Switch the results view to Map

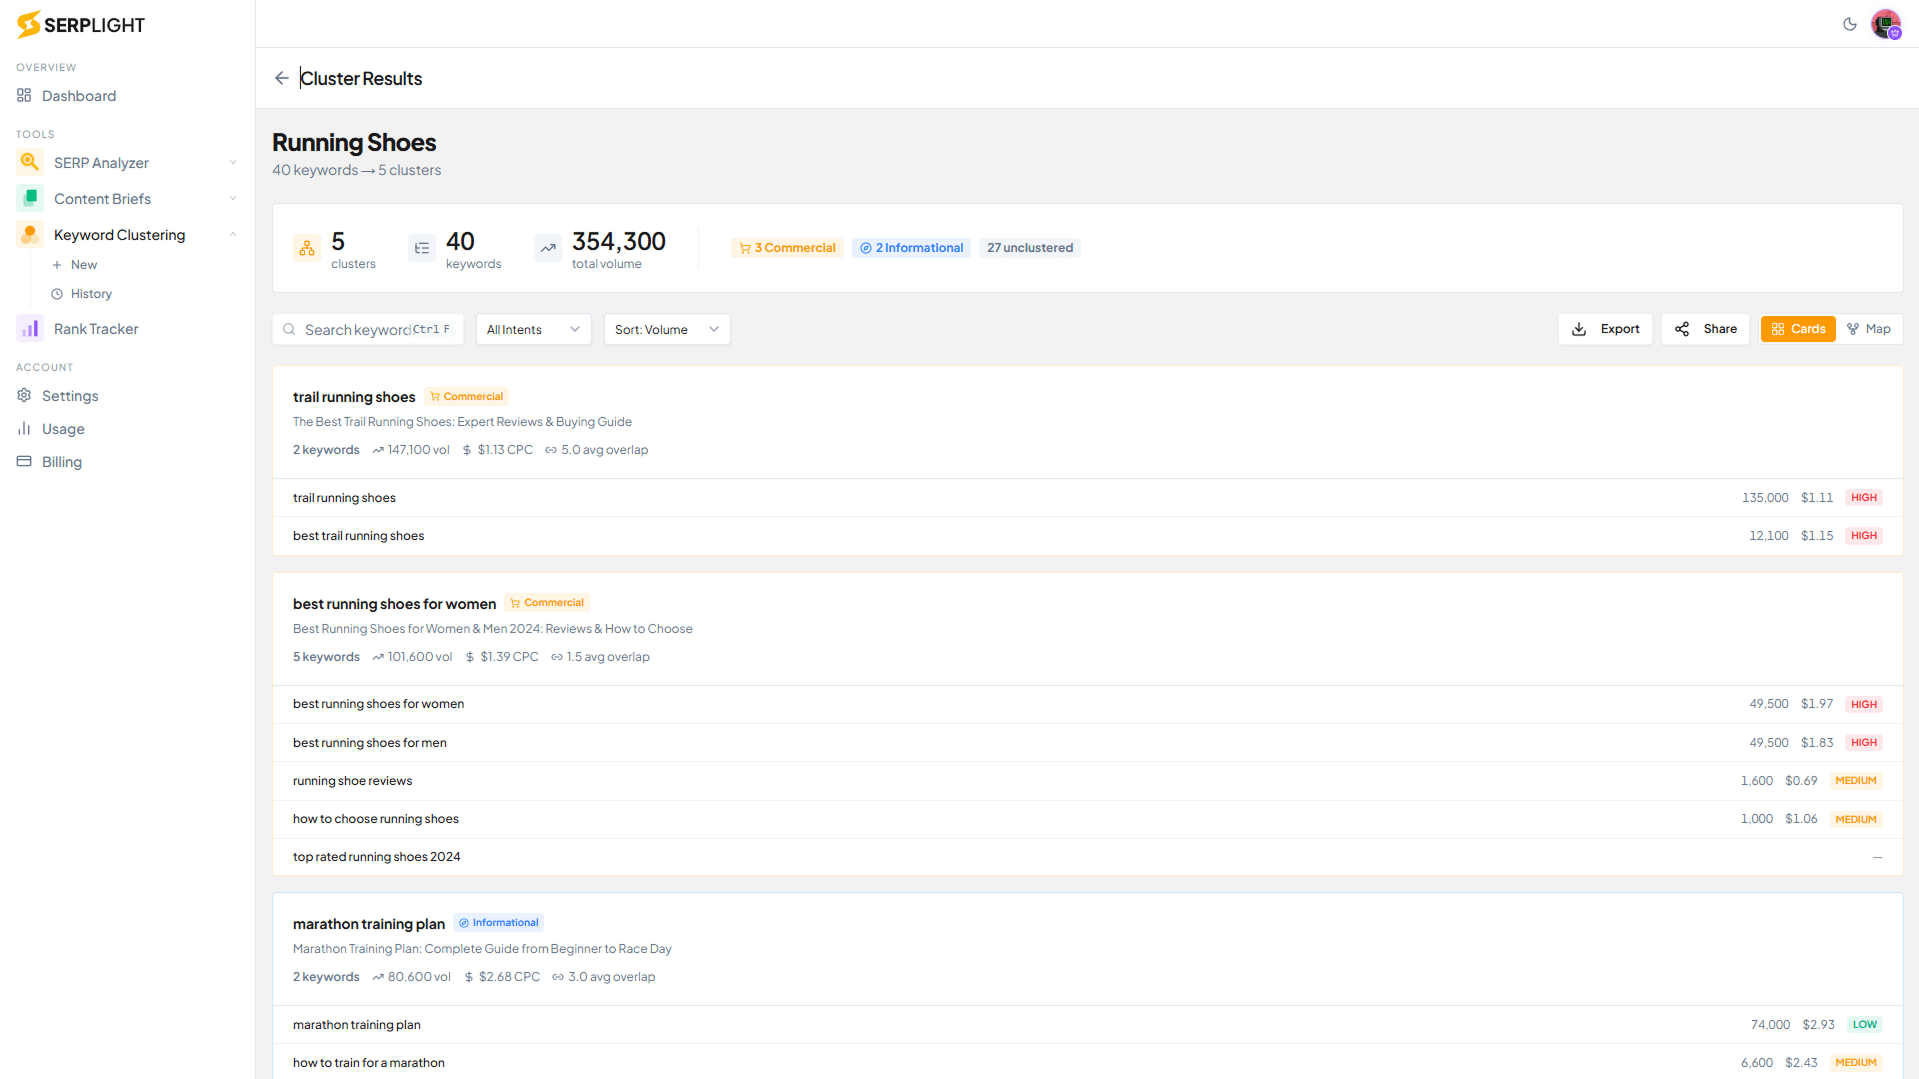(1868, 328)
